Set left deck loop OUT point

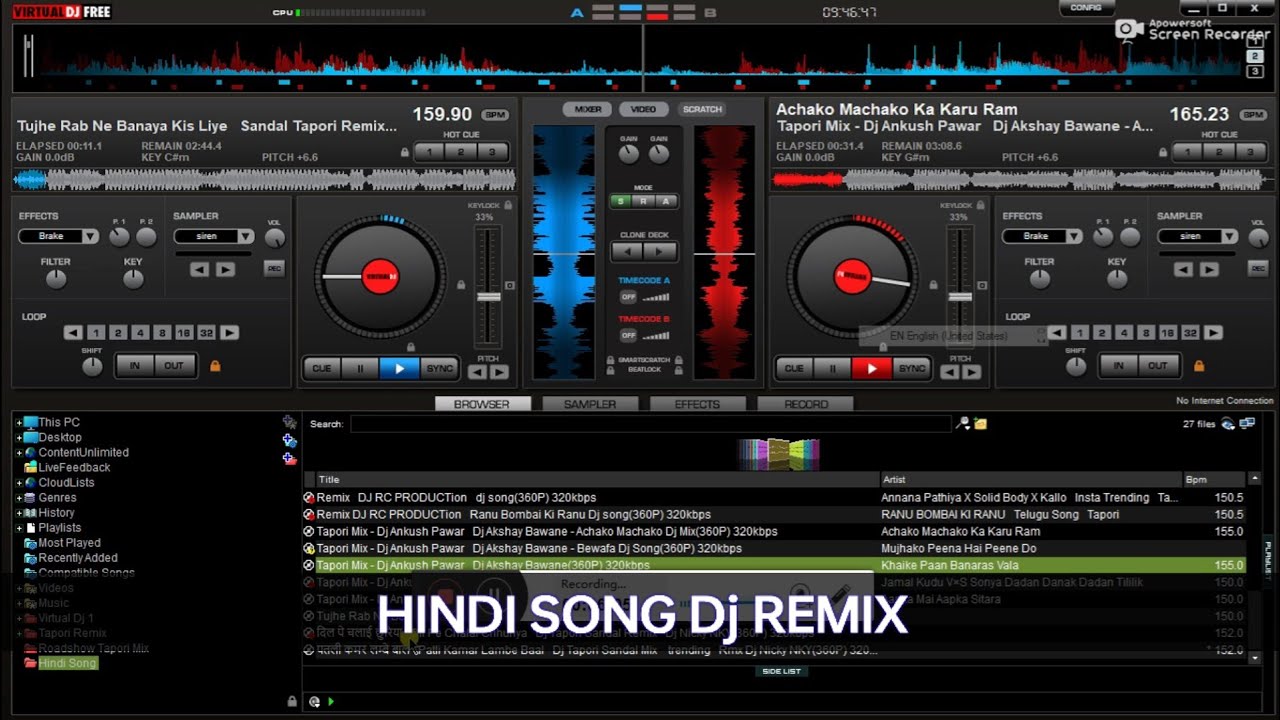(x=174, y=366)
